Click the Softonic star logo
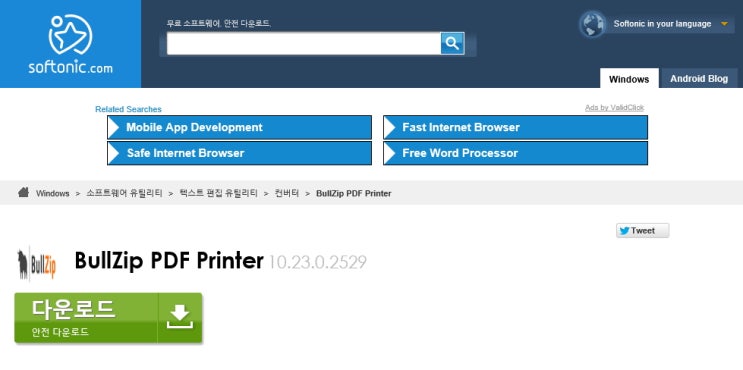 pos(70,35)
